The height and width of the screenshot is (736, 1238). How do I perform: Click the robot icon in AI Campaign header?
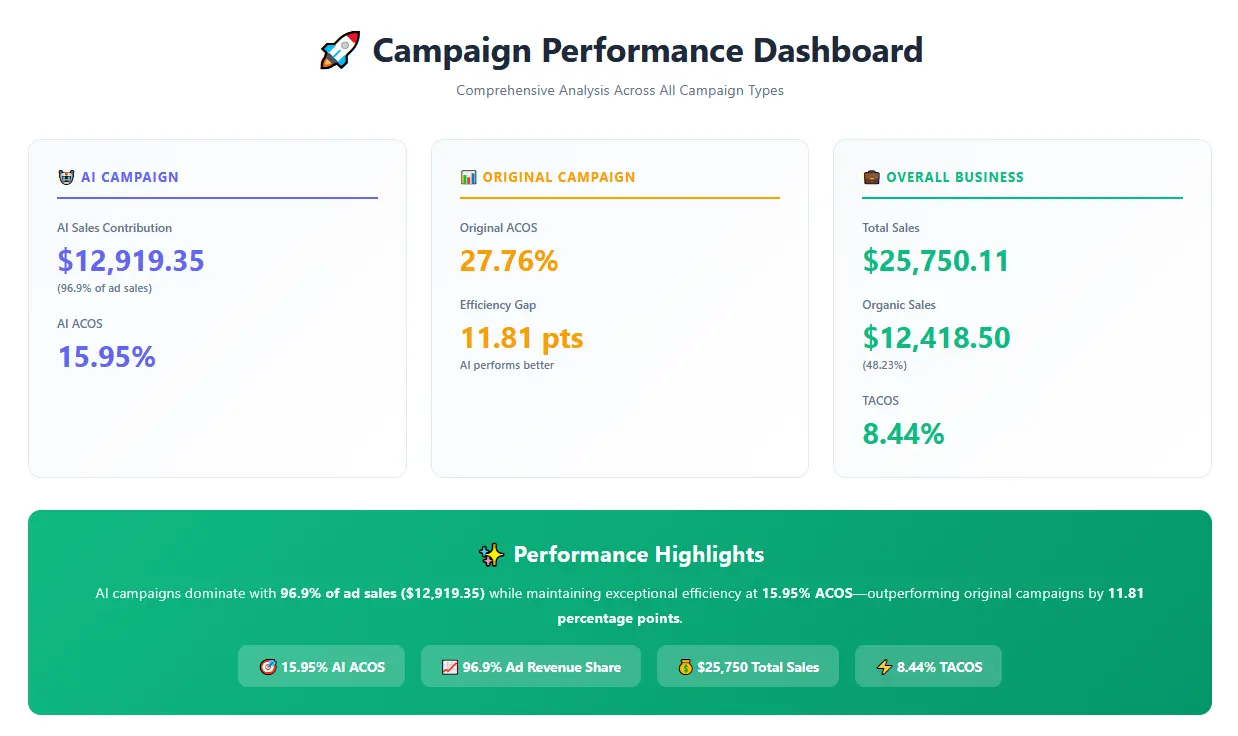66,177
